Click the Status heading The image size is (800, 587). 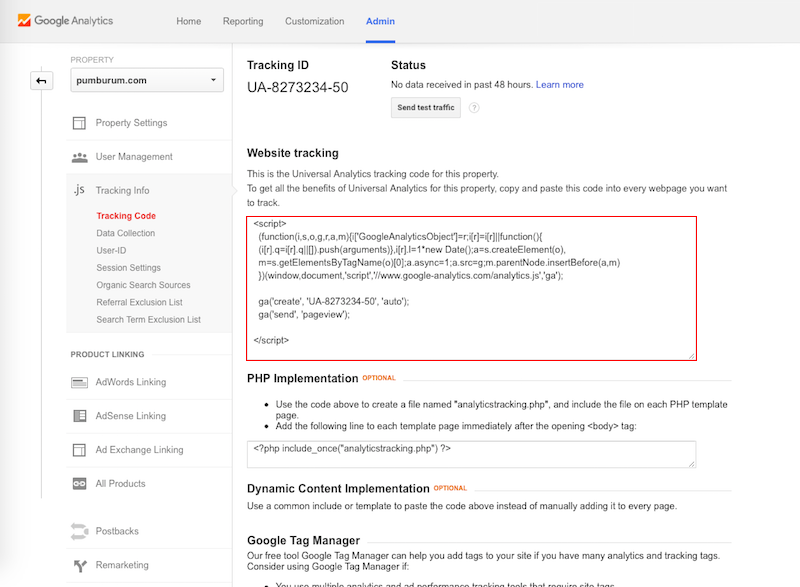[x=408, y=65]
